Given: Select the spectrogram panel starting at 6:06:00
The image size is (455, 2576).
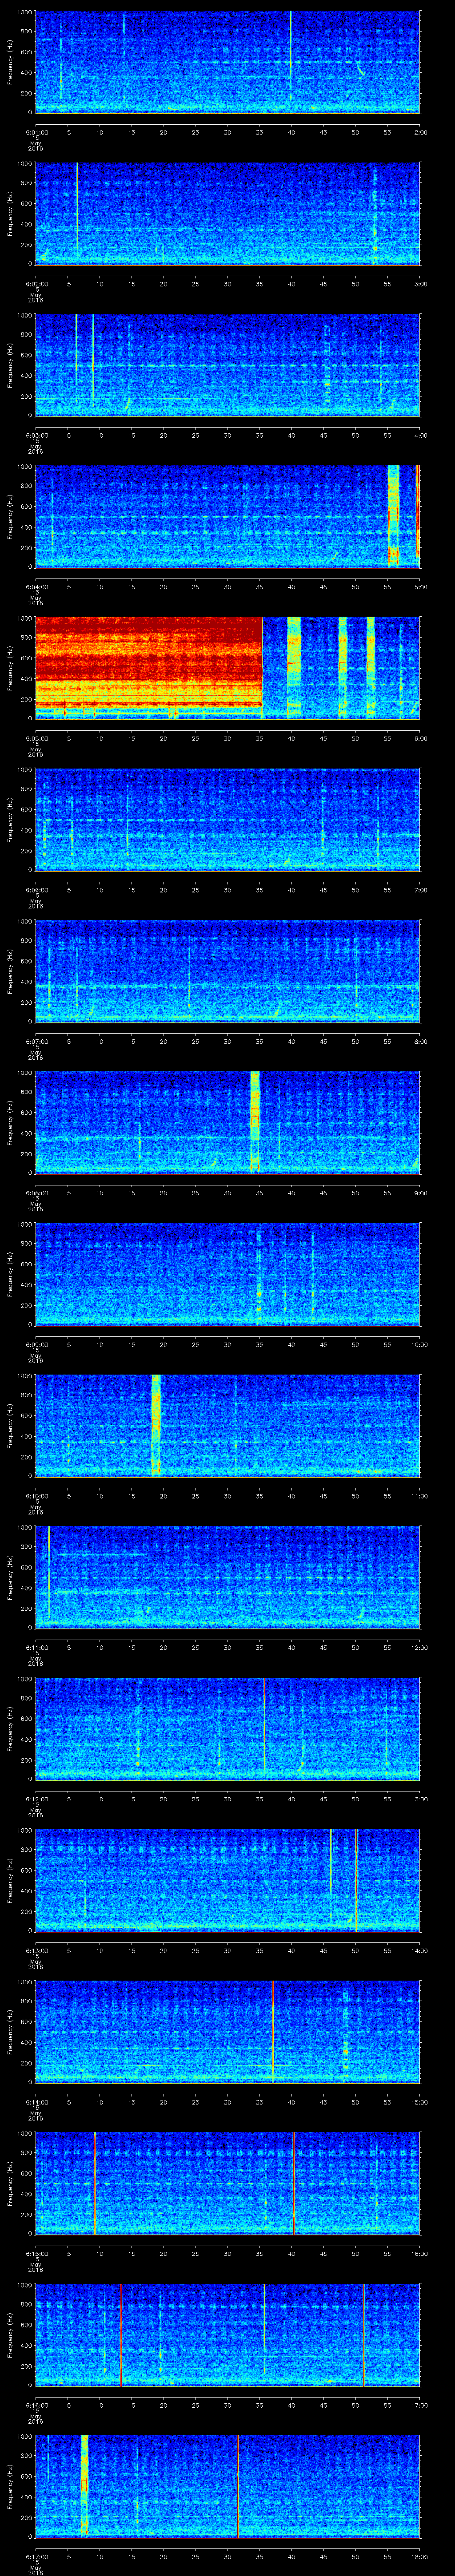Looking at the screenshot, I should click(x=228, y=820).
